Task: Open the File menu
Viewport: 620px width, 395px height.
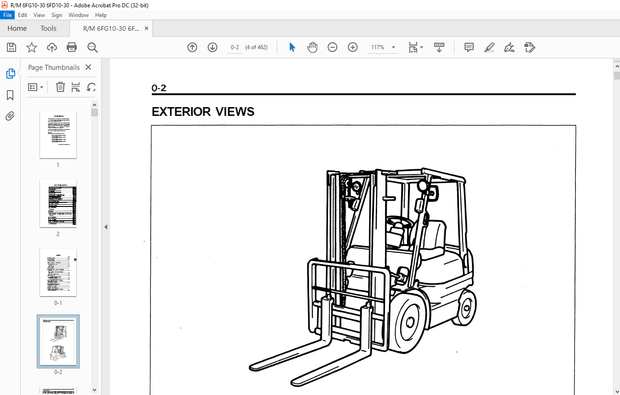Action: tap(8, 15)
